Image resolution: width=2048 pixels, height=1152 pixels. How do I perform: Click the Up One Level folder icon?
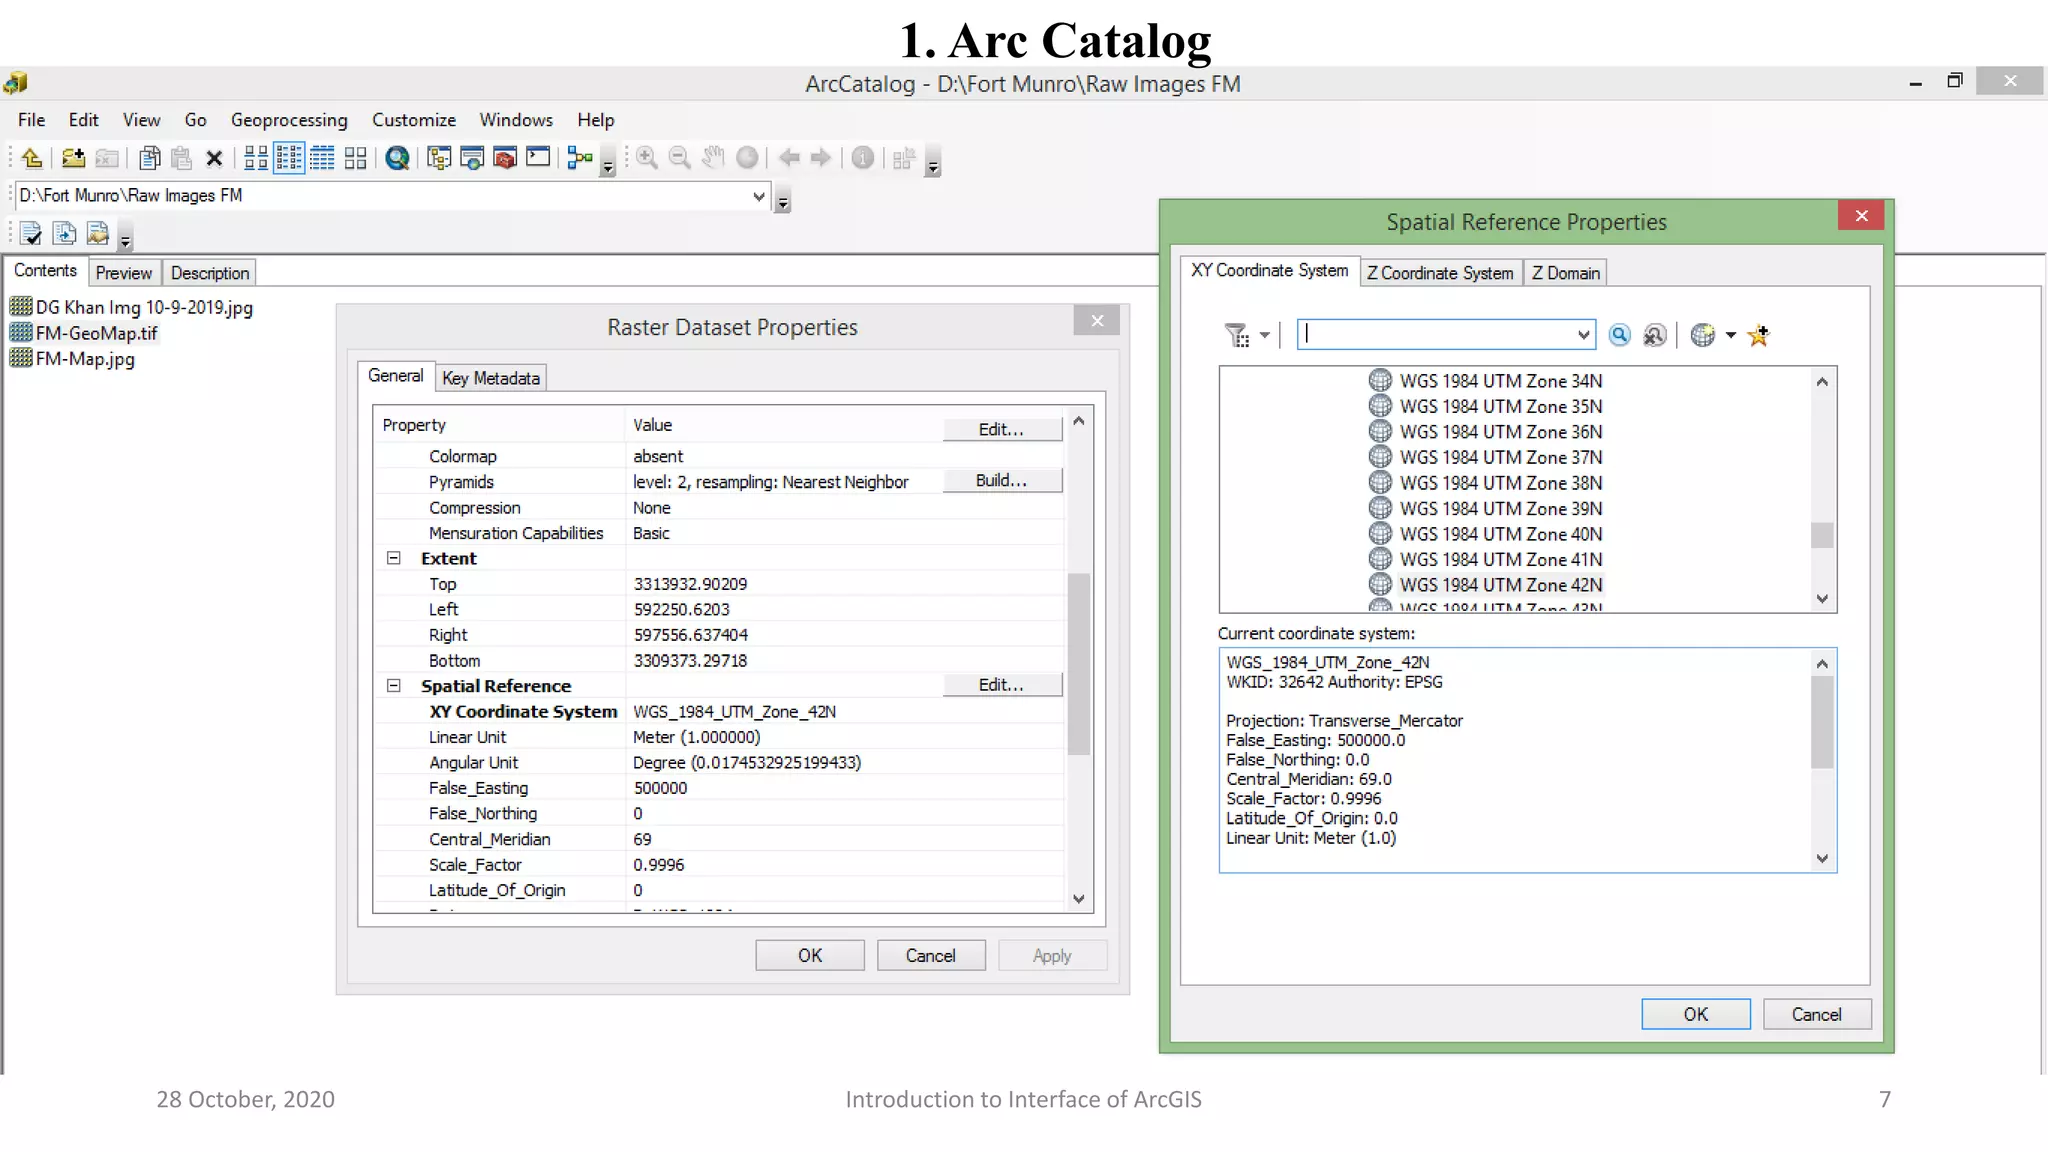32,158
